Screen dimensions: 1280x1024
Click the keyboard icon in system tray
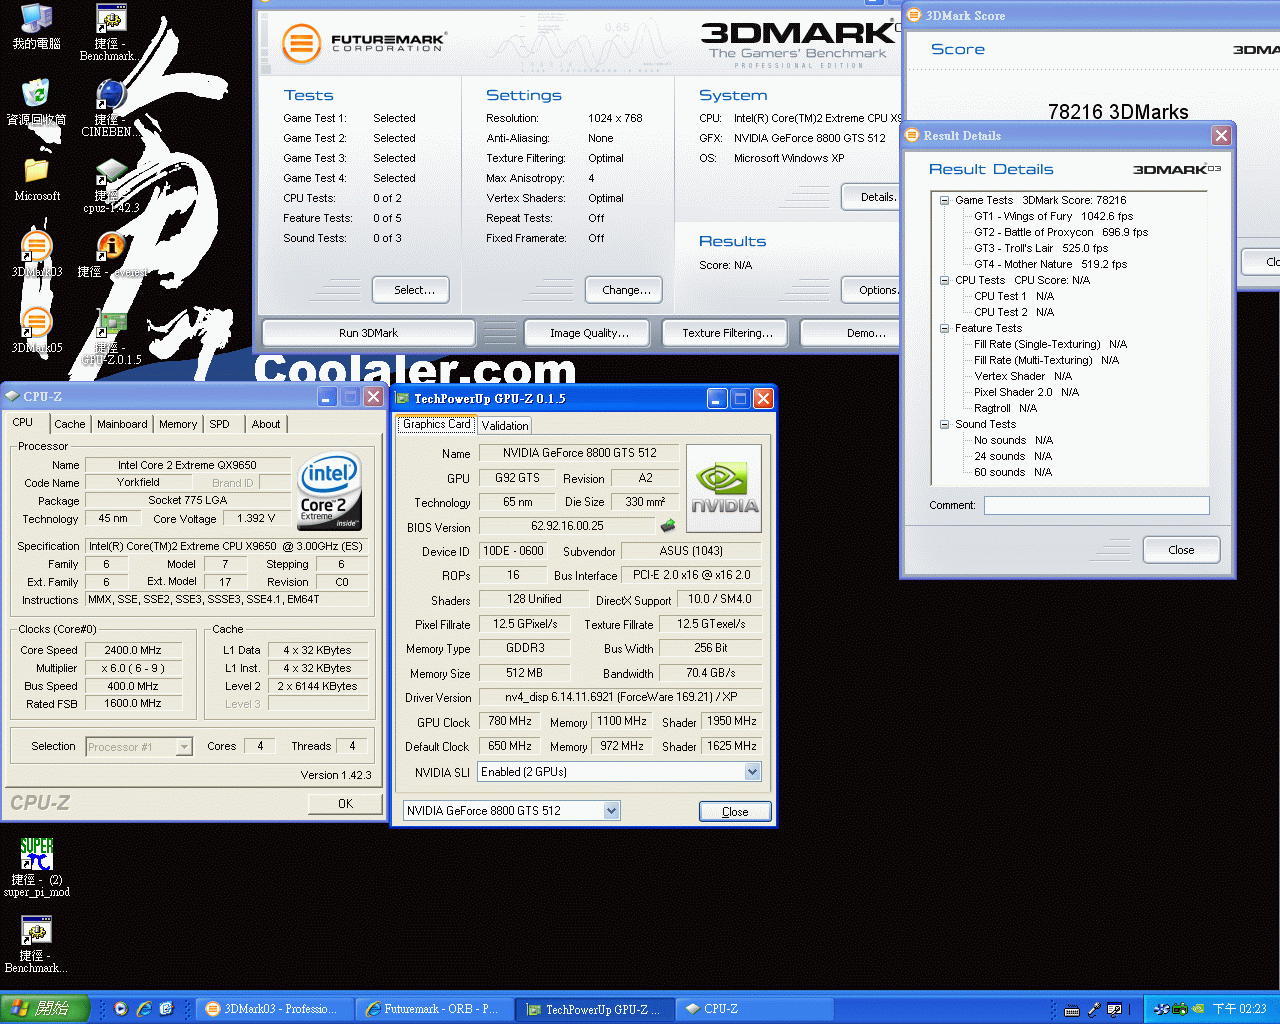coord(1072,1010)
